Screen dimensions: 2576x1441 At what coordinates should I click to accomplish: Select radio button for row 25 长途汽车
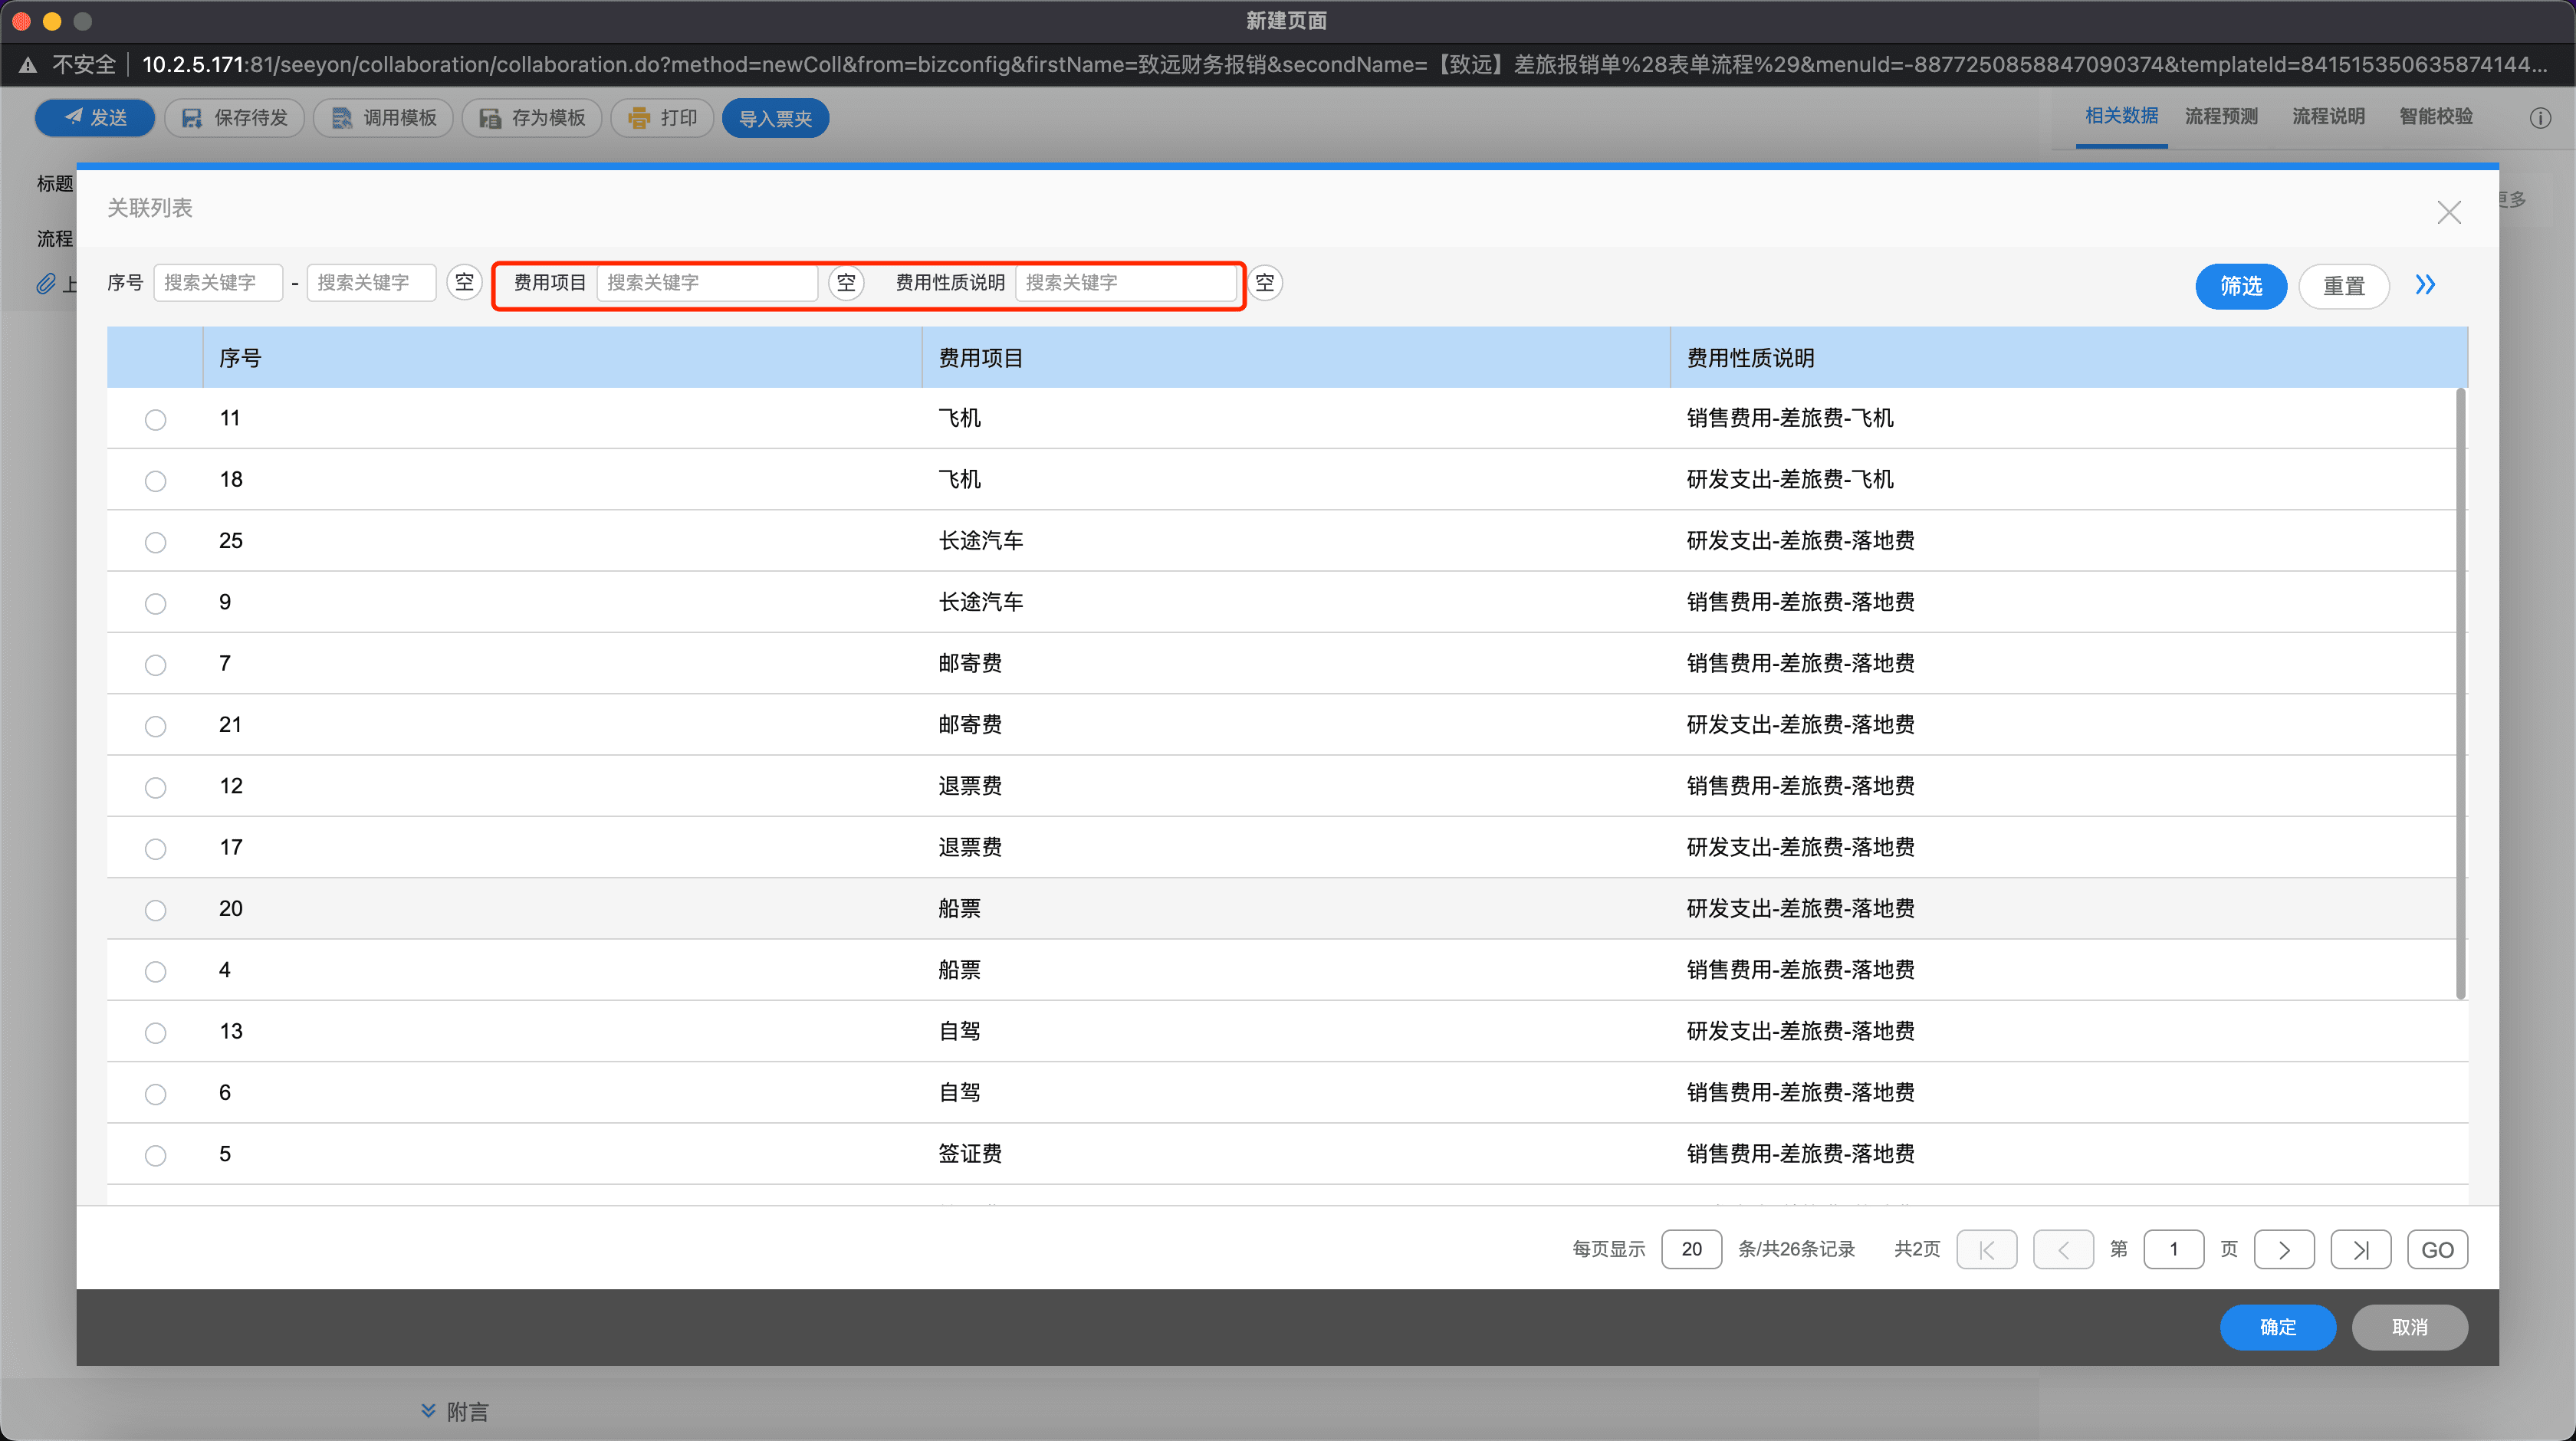tap(155, 542)
